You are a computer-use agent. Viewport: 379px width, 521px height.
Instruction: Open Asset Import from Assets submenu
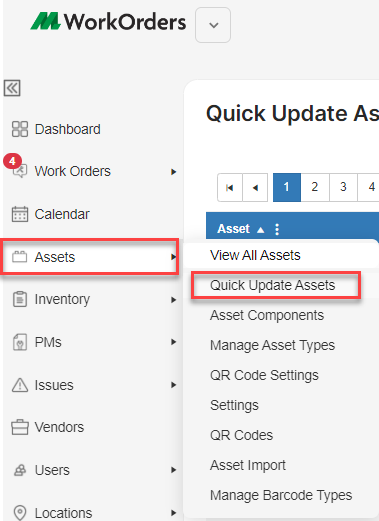pyautogui.click(x=248, y=465)
